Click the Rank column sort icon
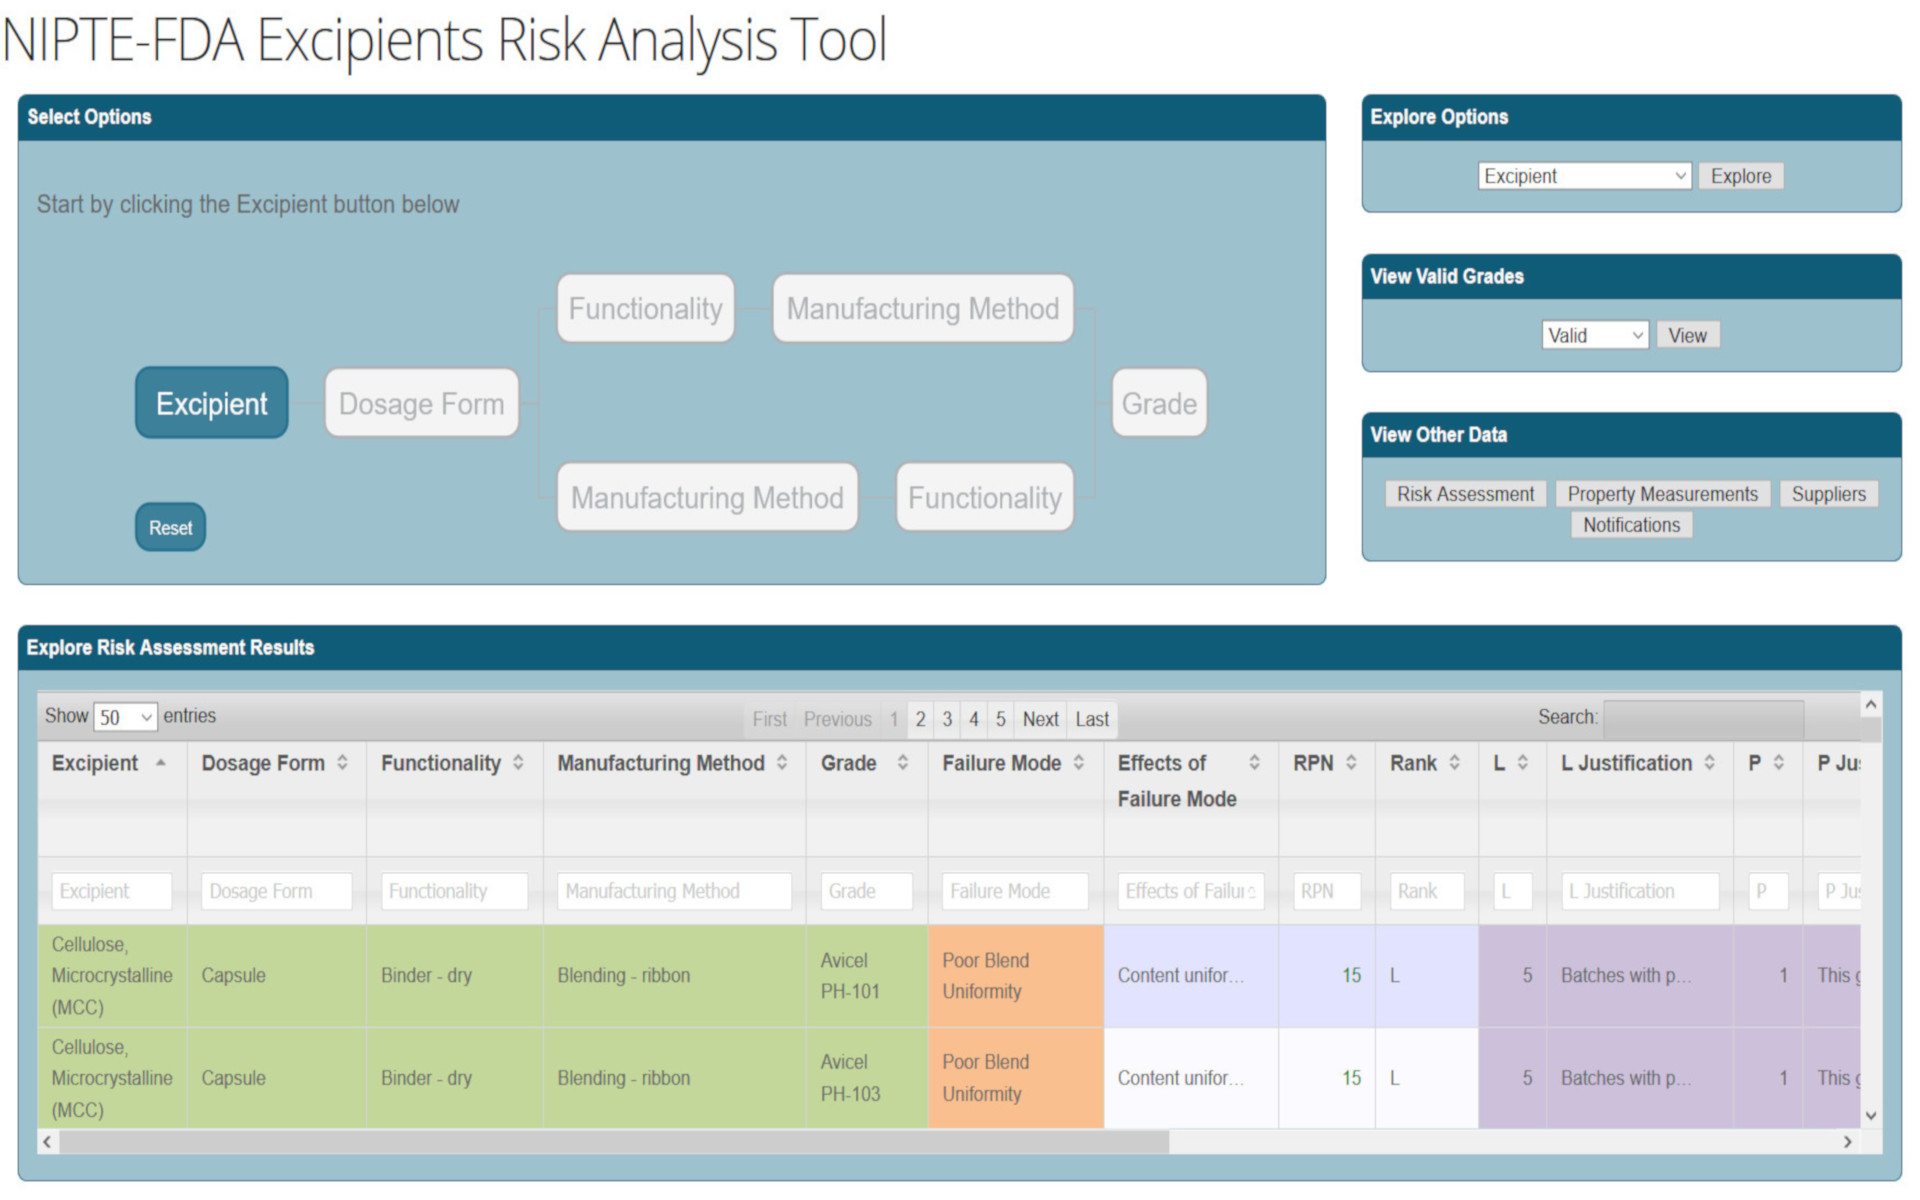Viewport: 1920px width, 1200px height. click(x=1454, y=763)
